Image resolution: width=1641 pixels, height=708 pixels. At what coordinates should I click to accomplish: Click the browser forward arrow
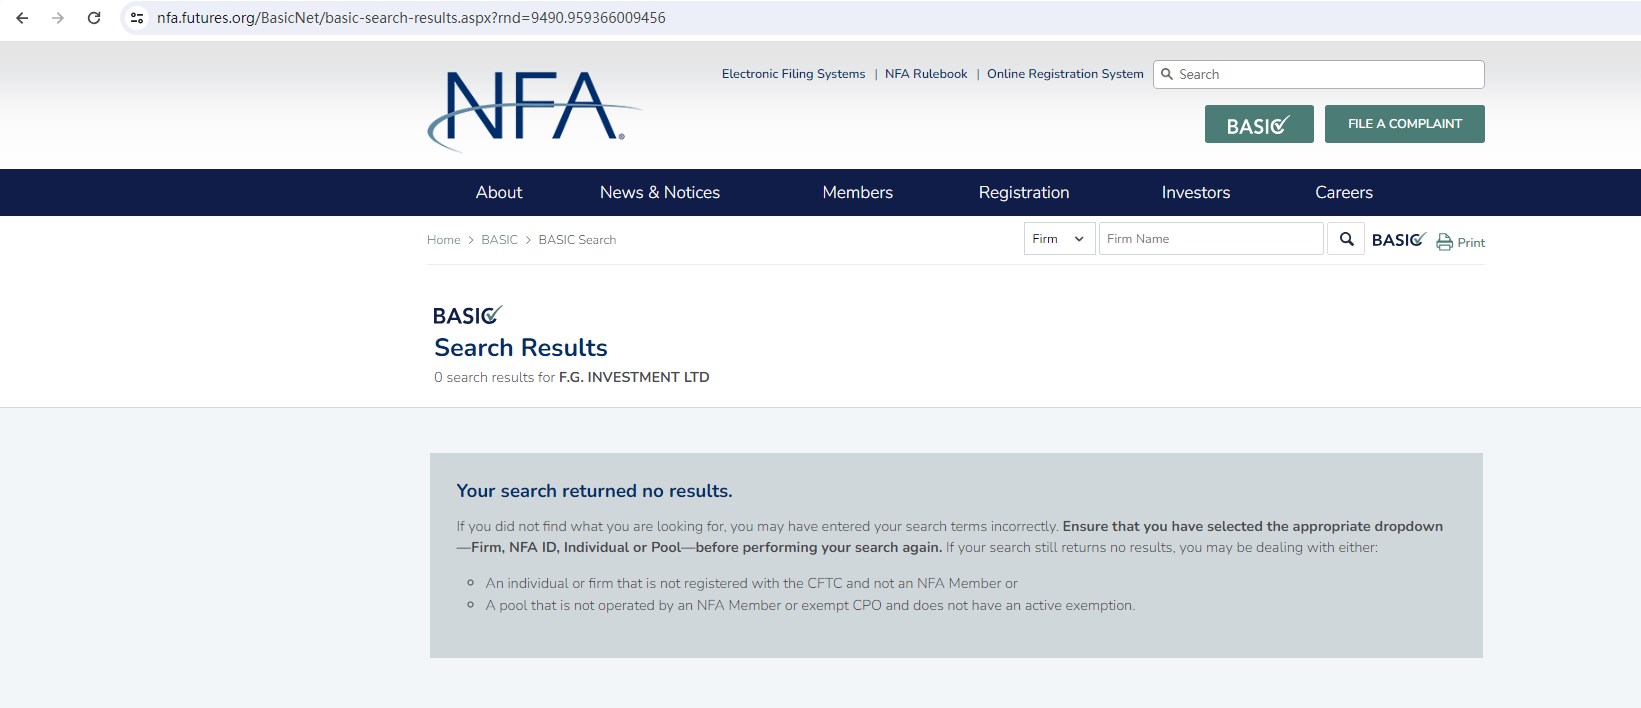point(58,18)
